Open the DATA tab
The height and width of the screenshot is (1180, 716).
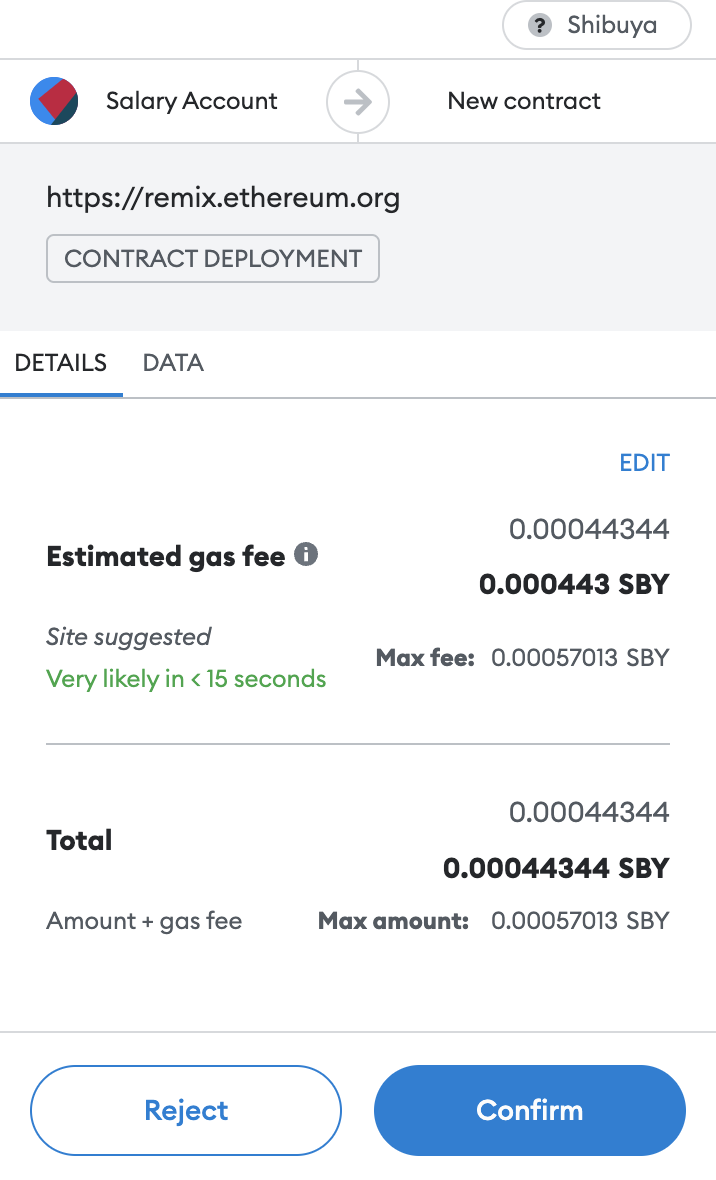(x=173, y=363)
